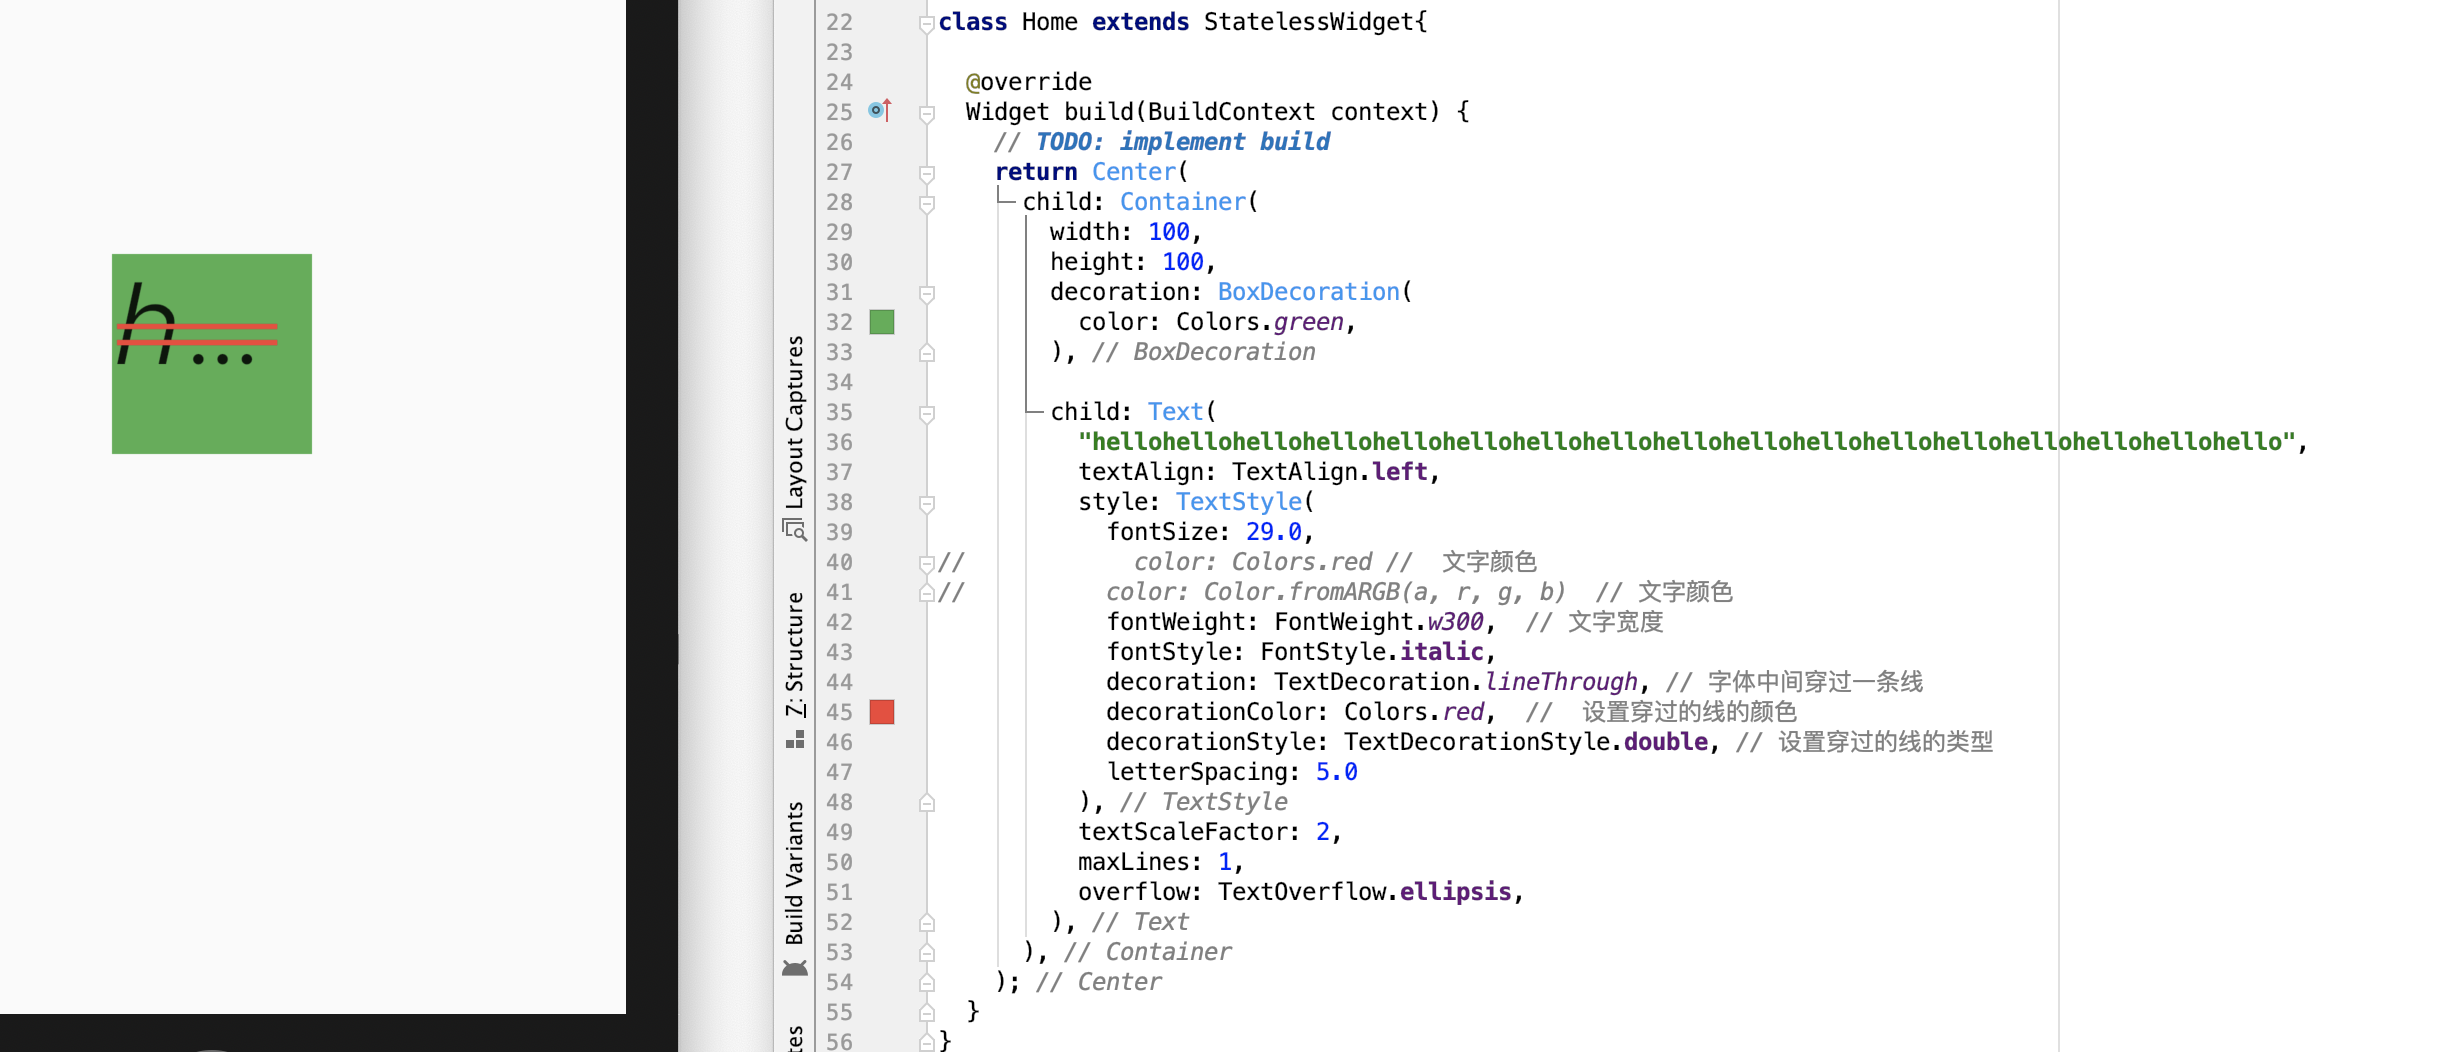Click the fontSize value 29.0
The height and width of the screenshot is (1052, 2454).
click(1274, 532)
